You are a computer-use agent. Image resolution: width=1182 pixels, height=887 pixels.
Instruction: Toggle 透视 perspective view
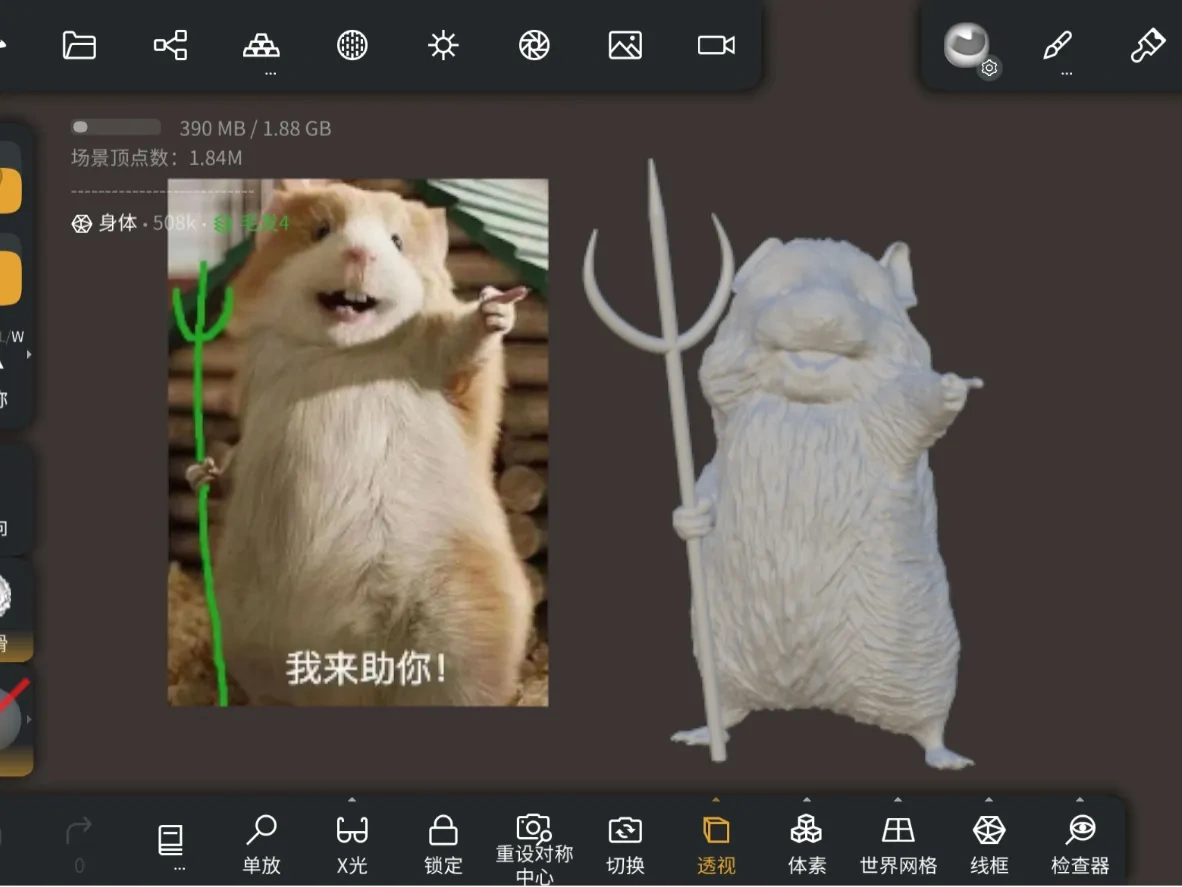tap(716, 844)
